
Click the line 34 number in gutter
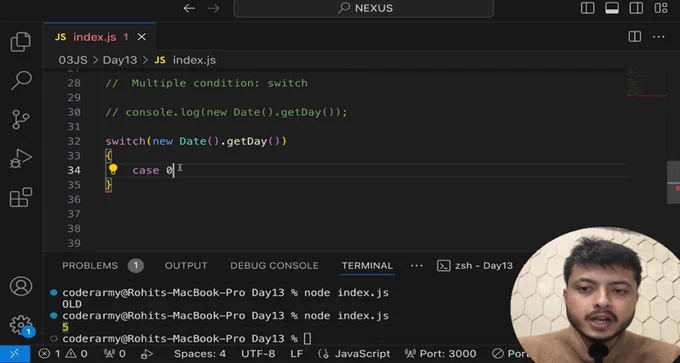(74, 170)
